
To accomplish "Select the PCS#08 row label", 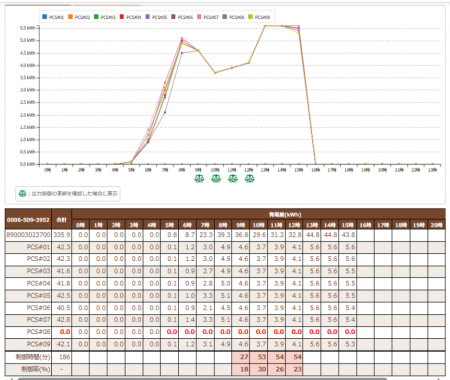I will coord(38,332).
